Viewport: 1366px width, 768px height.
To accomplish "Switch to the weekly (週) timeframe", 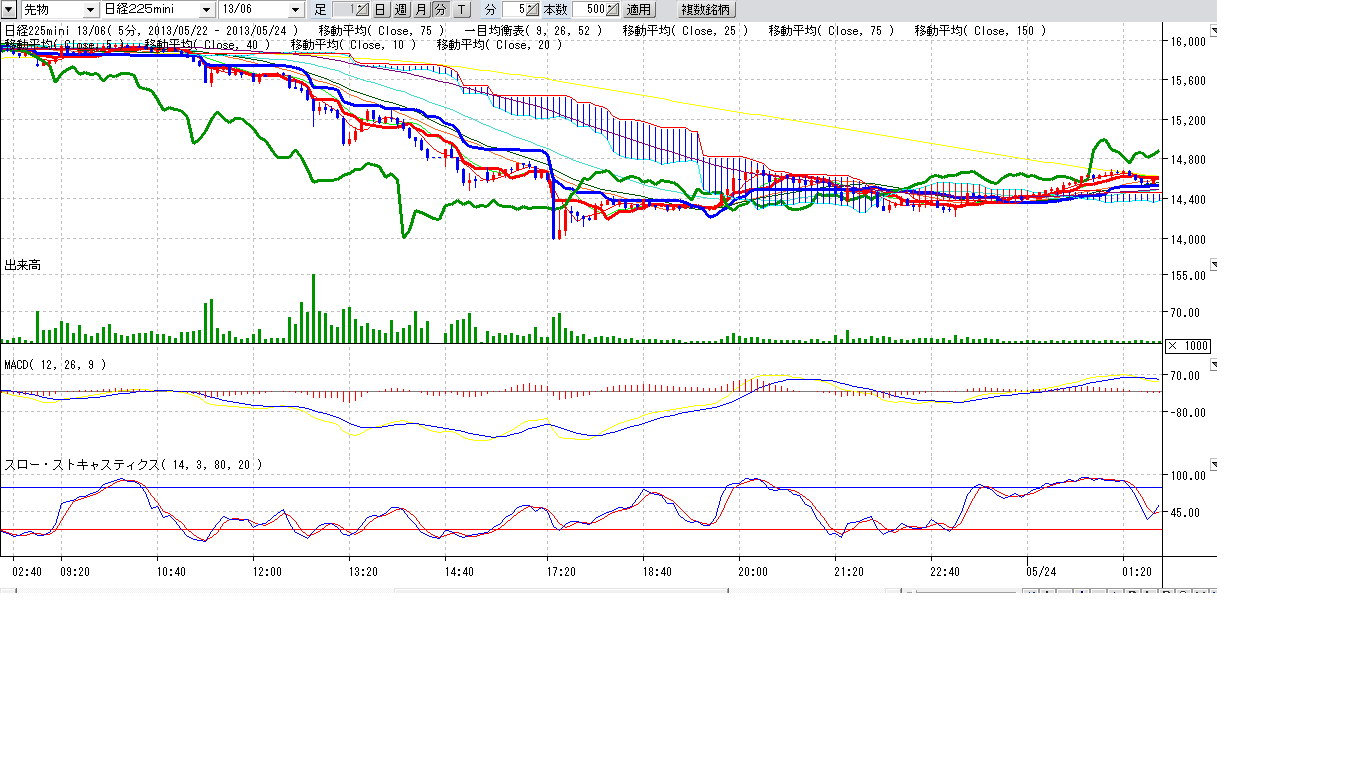I will tap(401, 9).
